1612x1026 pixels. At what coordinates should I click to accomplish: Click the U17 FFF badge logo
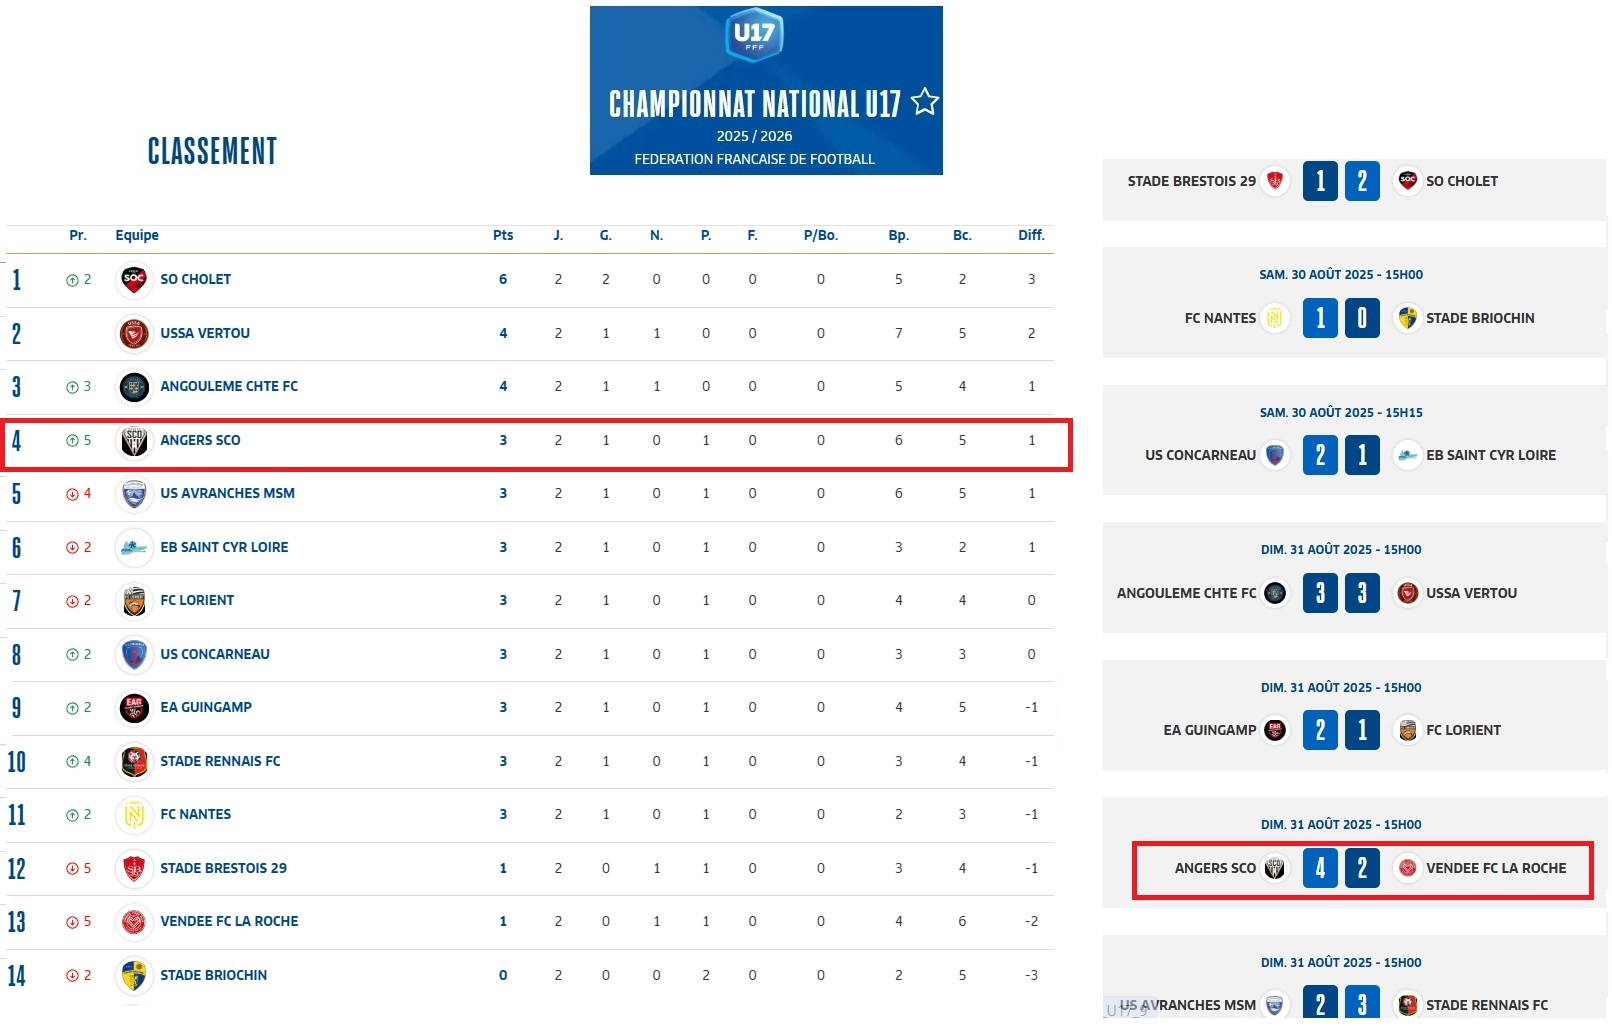(754, 35)
